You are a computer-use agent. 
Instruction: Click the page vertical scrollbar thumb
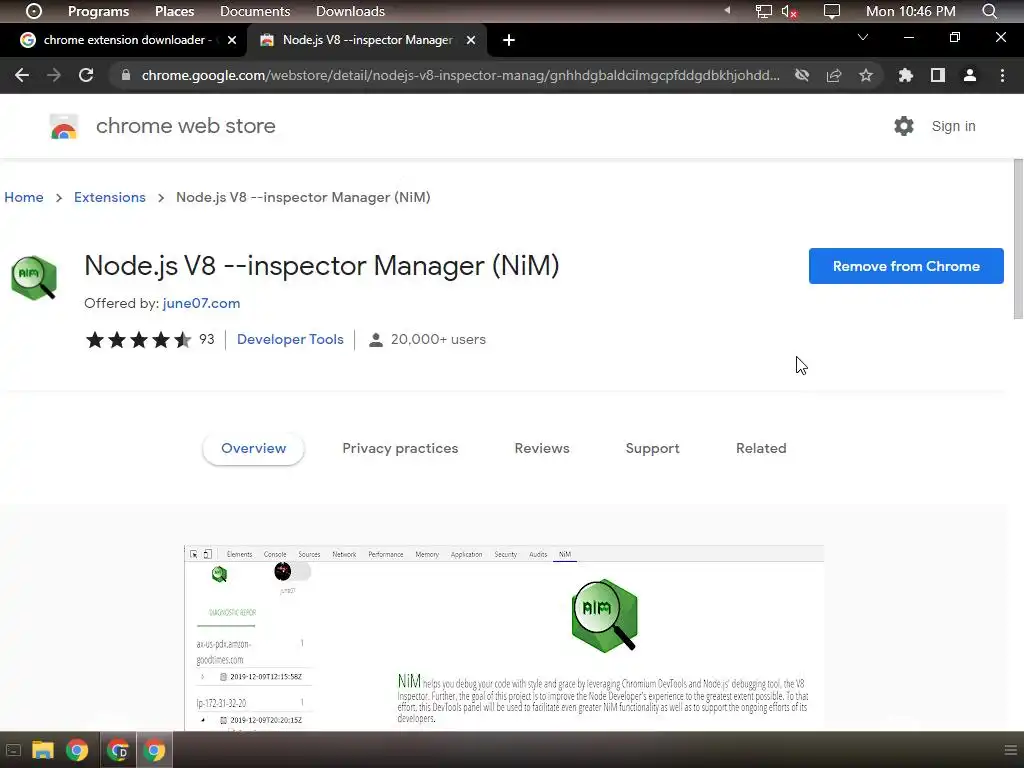click(x=1017, y=239)
